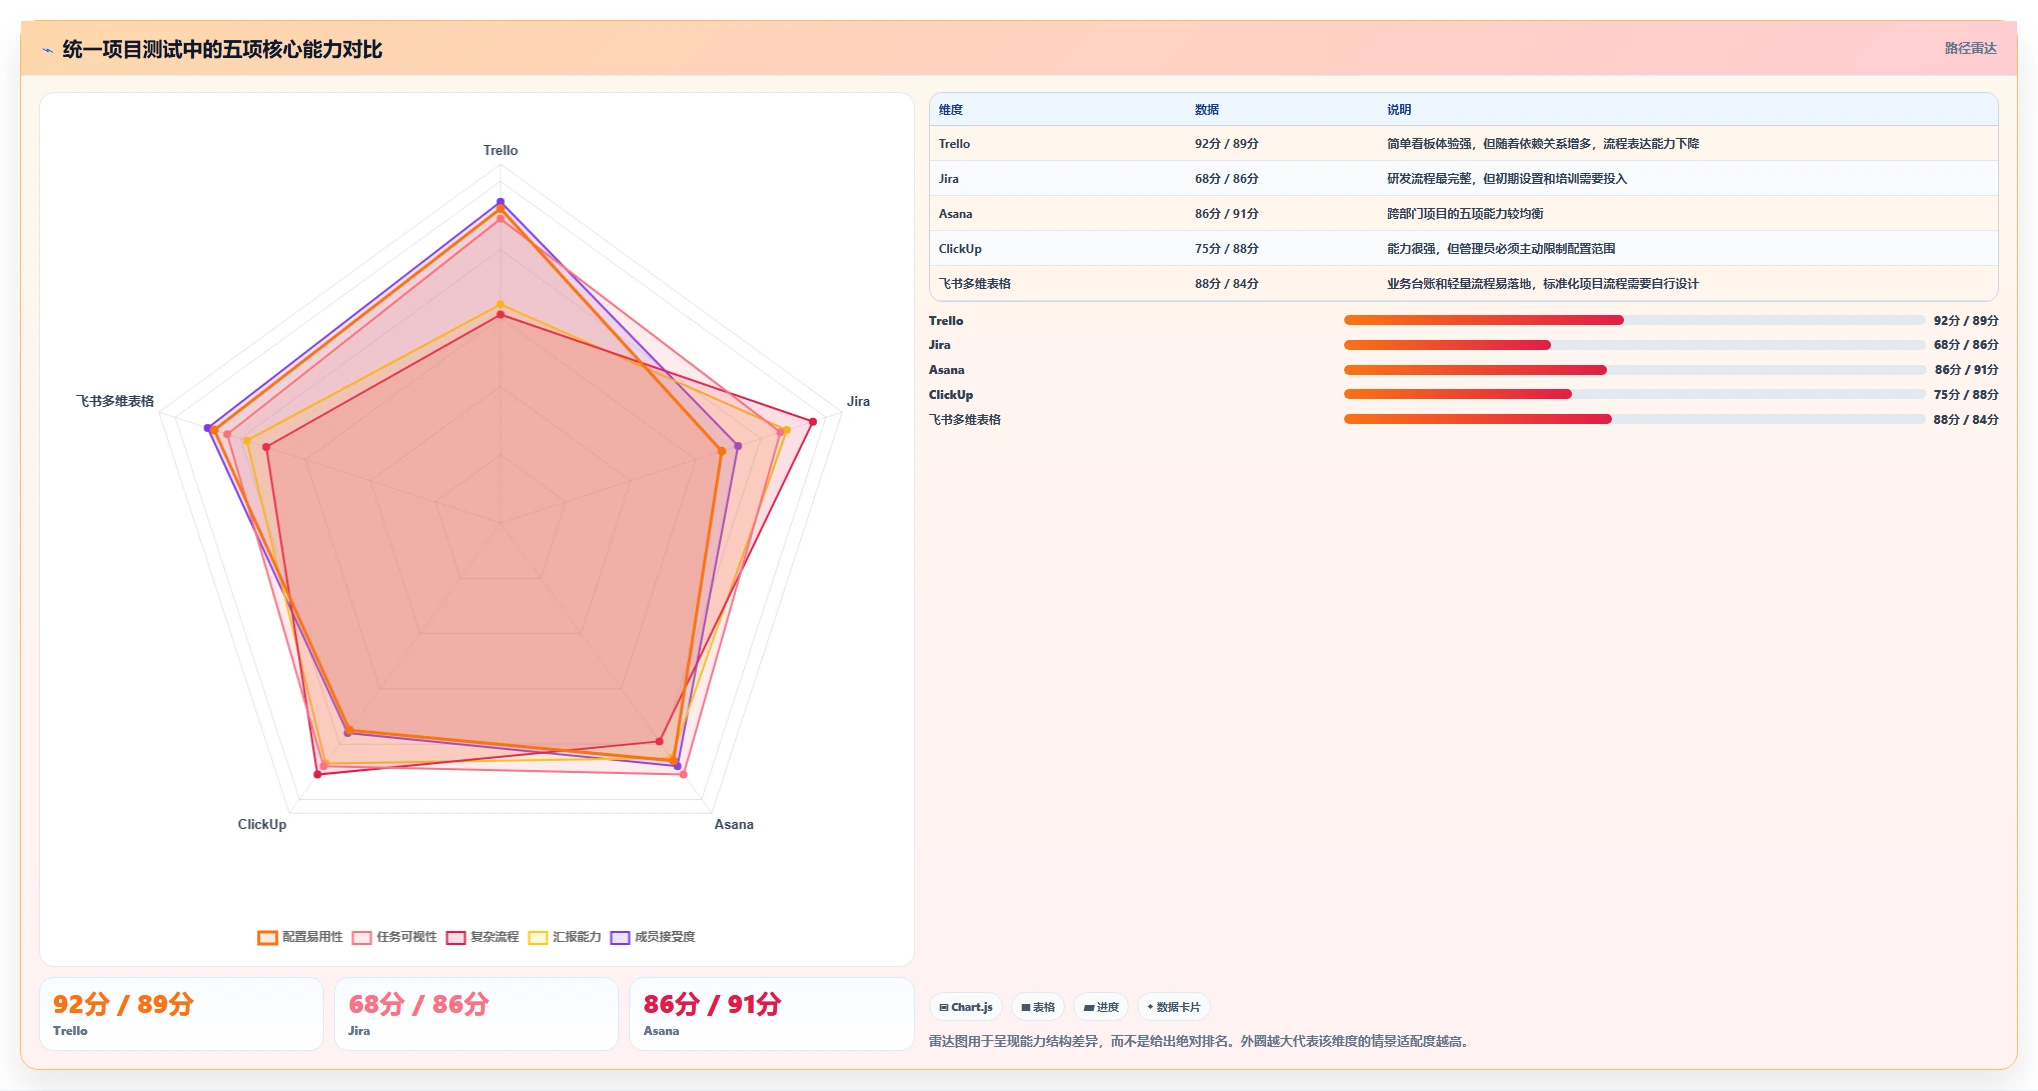
Task: Click the 说明 column header
Action: [1399, 110]
